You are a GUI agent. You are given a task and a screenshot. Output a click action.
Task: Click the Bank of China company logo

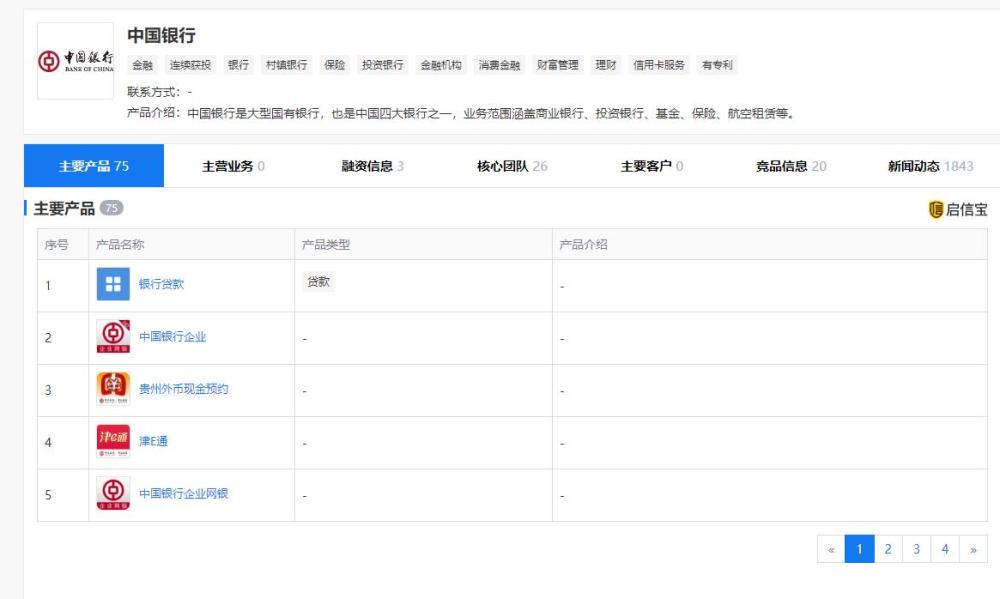pos(75,61)
